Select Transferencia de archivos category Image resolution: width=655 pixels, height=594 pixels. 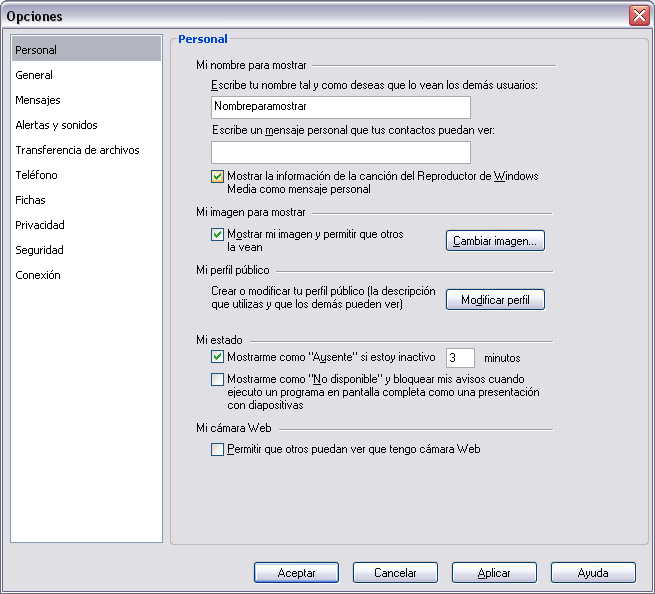point(86,150)
